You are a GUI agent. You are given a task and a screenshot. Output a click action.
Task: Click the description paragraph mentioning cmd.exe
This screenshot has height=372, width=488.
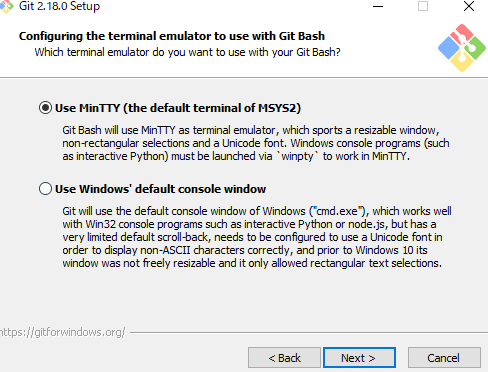click(257, 237)
